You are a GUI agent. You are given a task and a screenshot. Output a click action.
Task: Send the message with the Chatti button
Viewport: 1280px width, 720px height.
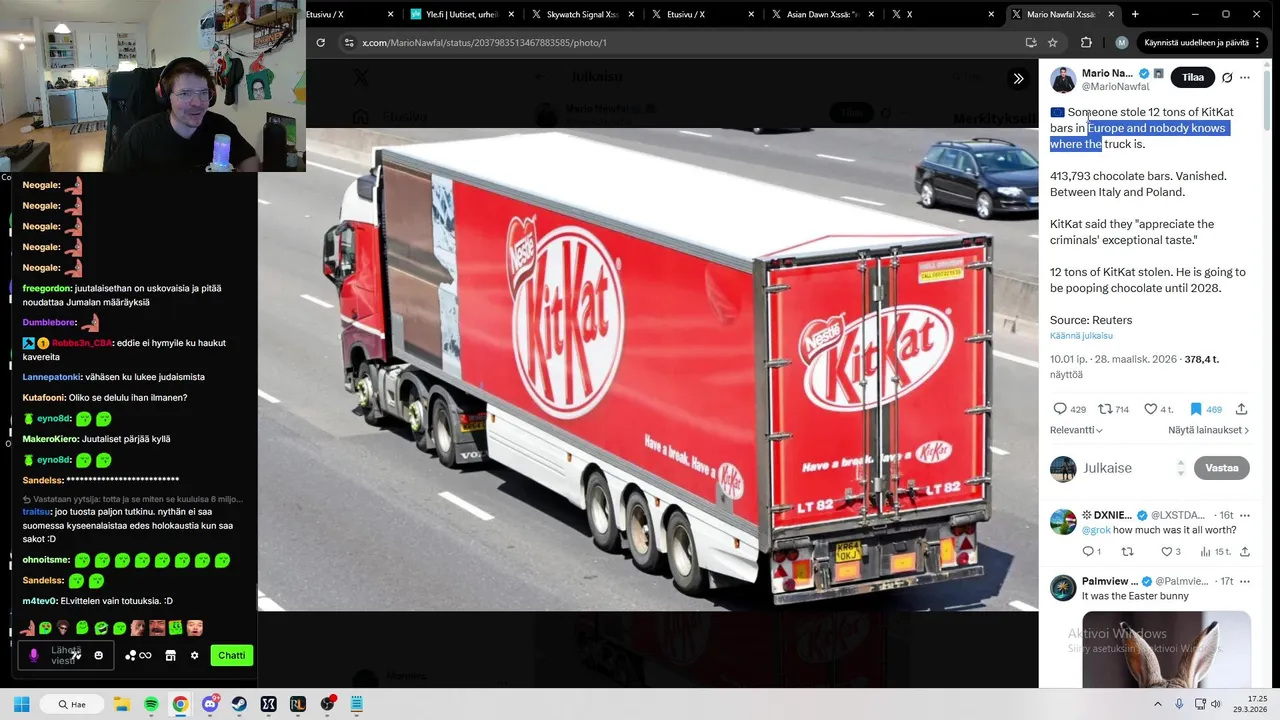coord(231,655)
